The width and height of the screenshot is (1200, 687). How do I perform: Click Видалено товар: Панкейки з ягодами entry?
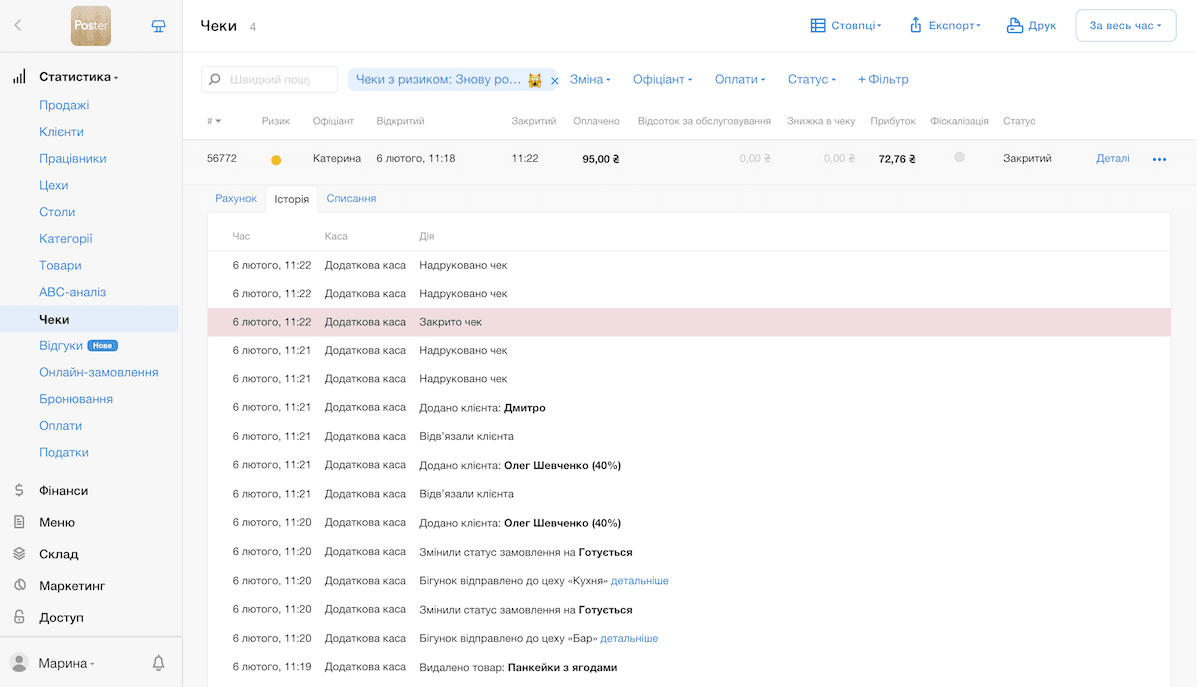(x=519, y=667)
